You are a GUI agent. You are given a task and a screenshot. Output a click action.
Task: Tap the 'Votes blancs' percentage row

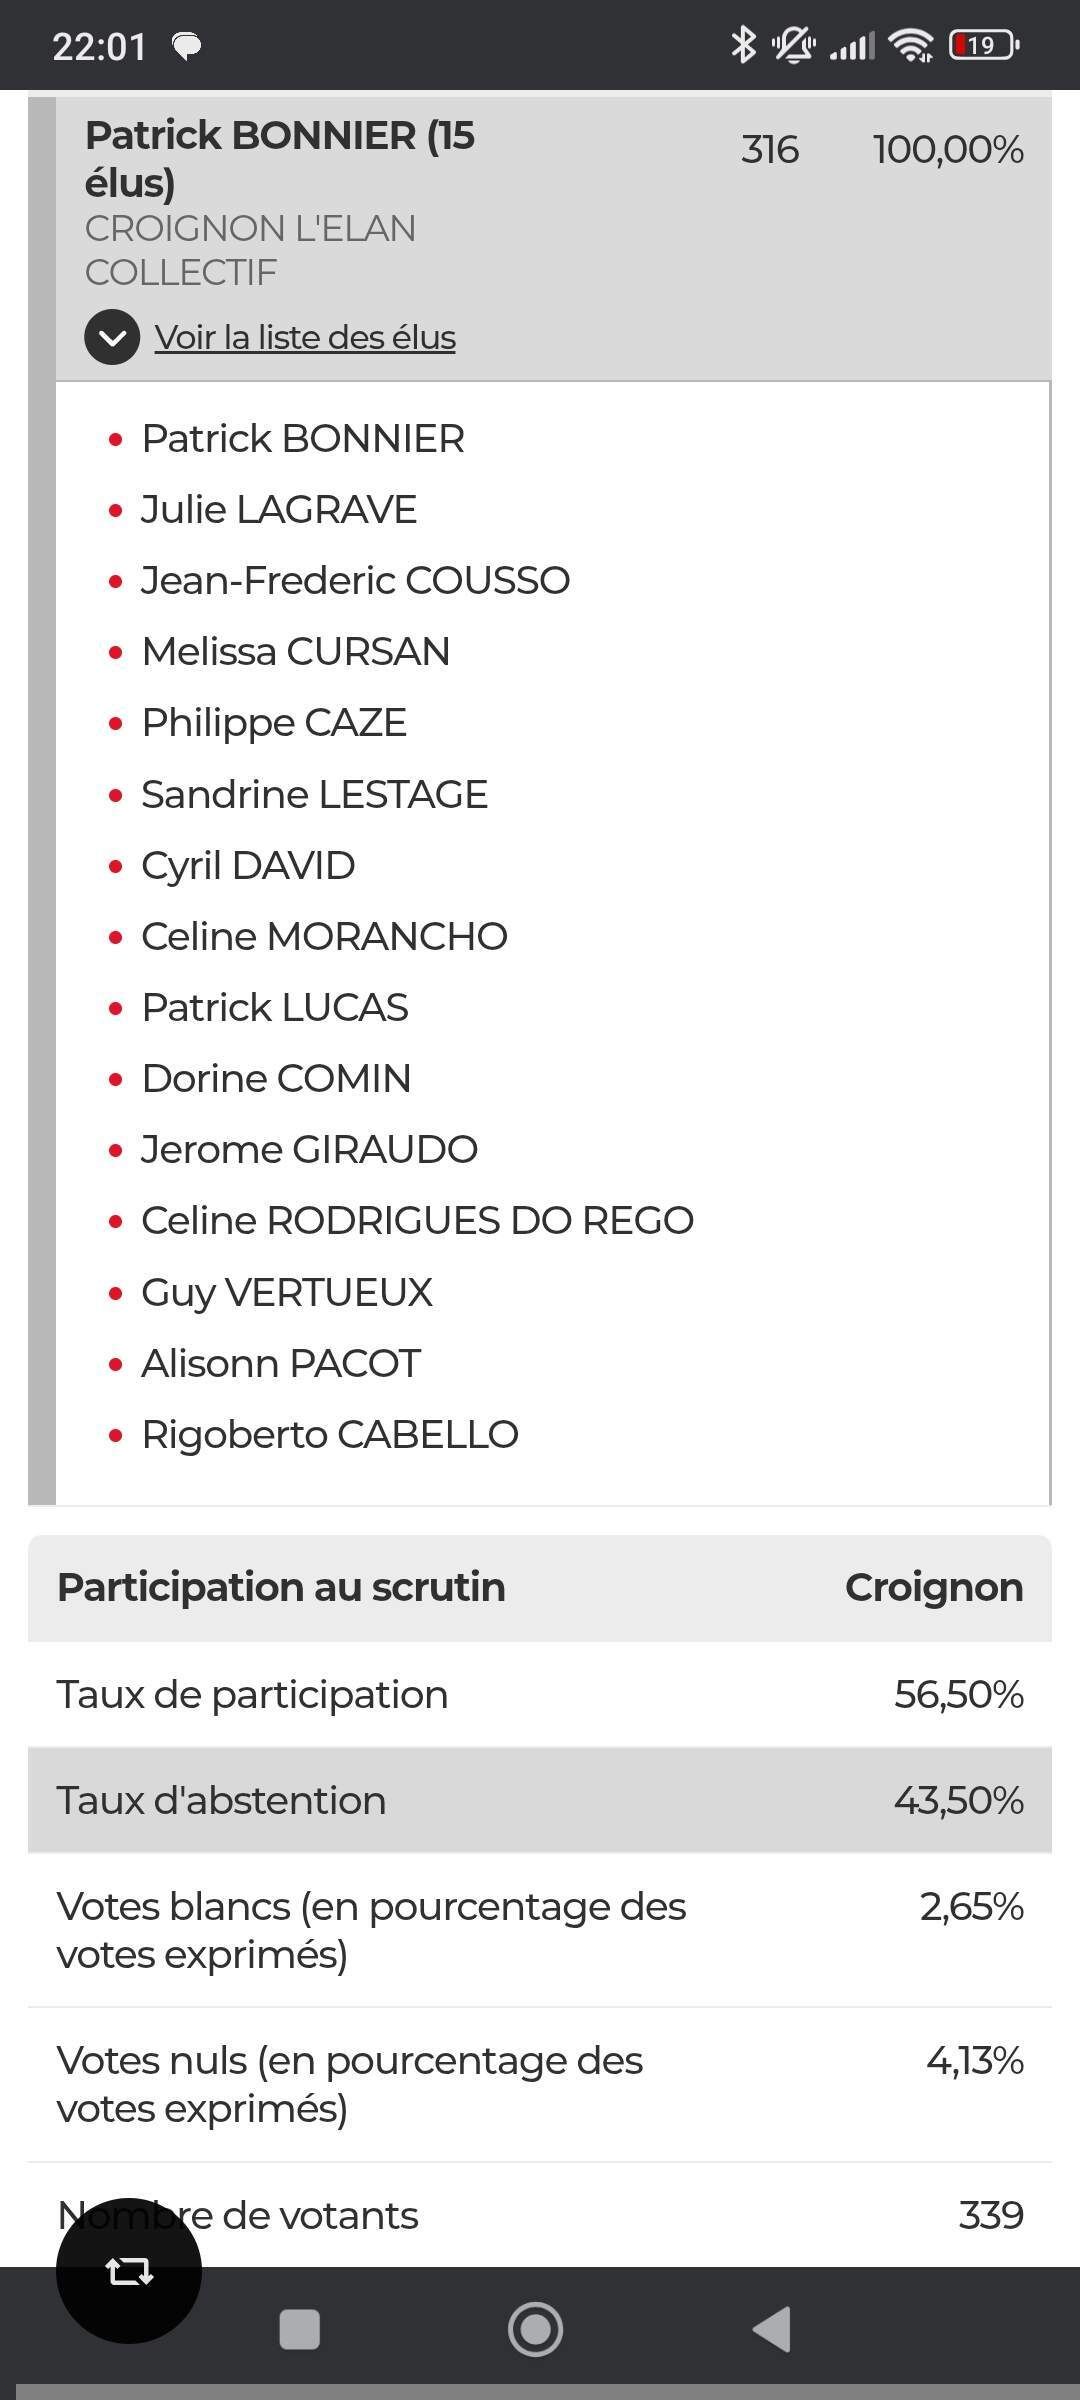540,1930
